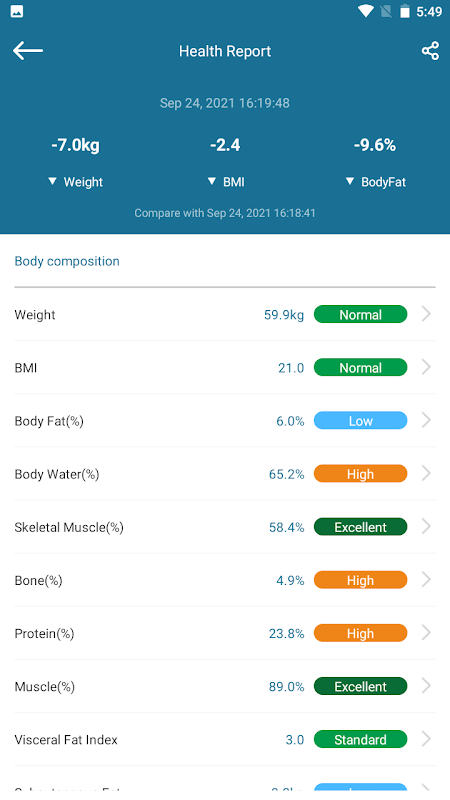Viewport: 450px width, 800px height.
Task: Tap the High badge for Bone(%)
Action: pos(360,580)
